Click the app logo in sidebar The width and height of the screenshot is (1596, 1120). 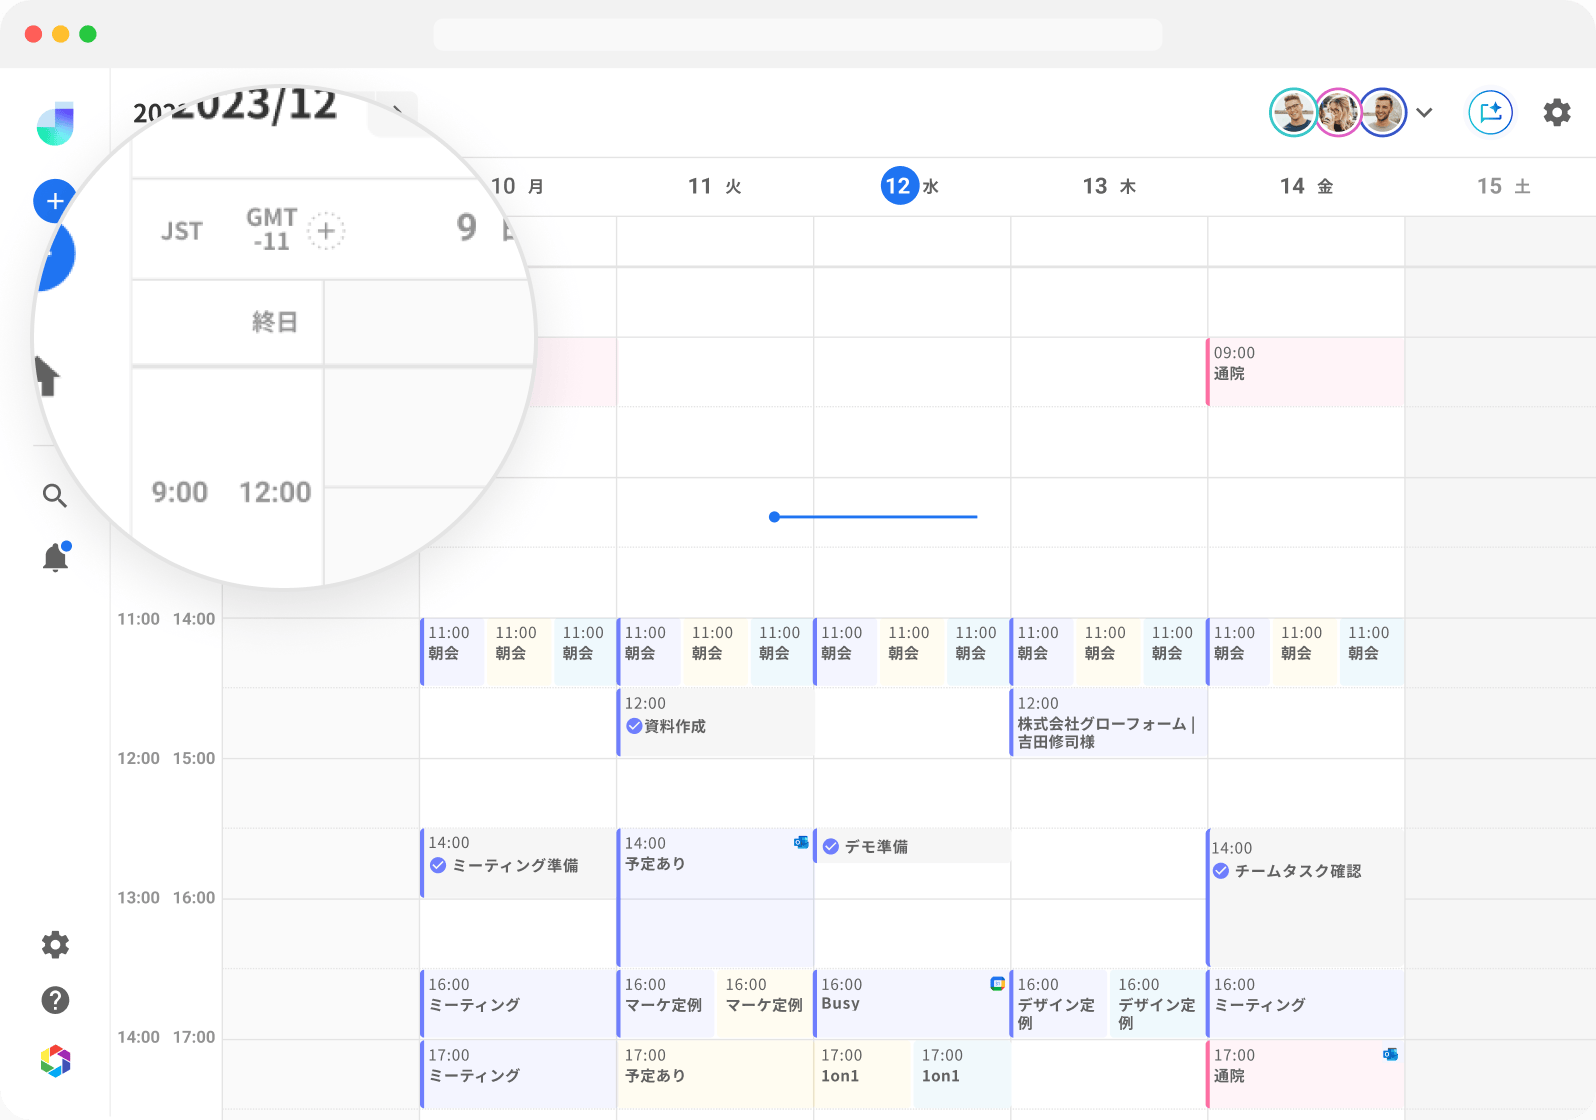pyautogui.click(x=56, y=123)
